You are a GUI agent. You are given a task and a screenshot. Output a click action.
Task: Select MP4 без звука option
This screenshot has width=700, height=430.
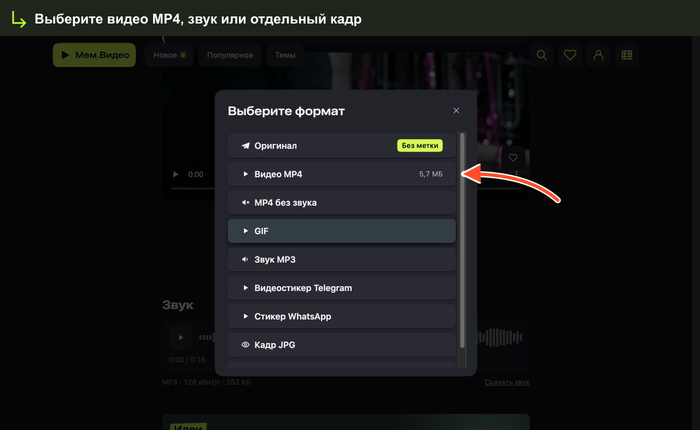click(342, 203)
